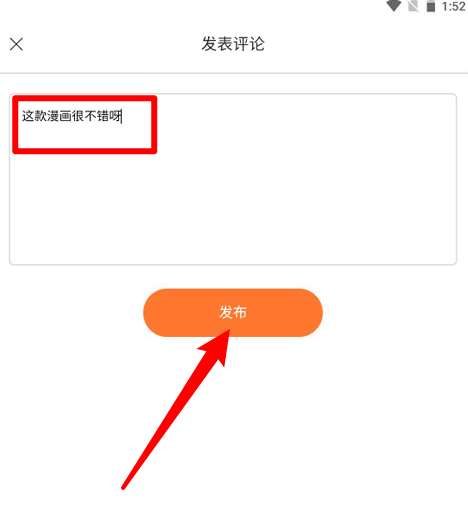This screenshot has height=508, width=468.
Task: Tap the orange 发布 button
Action: (233, 313)
